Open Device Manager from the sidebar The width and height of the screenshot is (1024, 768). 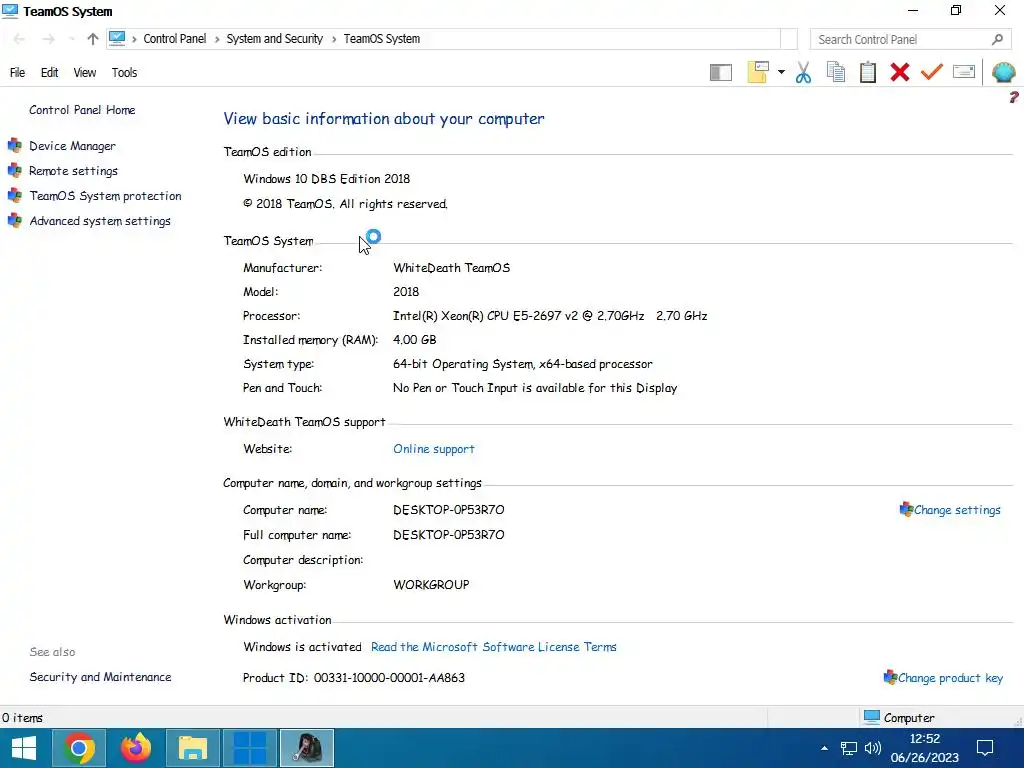point(72,146)
